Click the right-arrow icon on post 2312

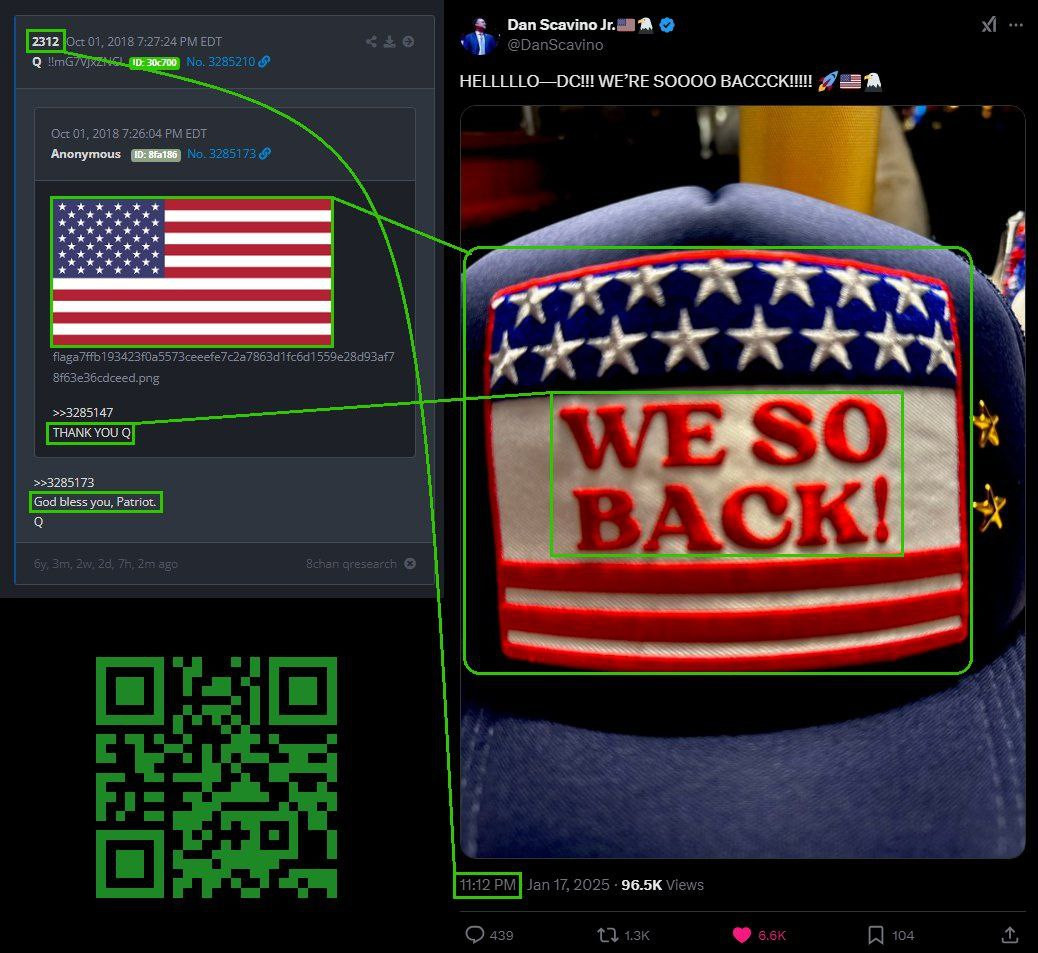point(408,42)
